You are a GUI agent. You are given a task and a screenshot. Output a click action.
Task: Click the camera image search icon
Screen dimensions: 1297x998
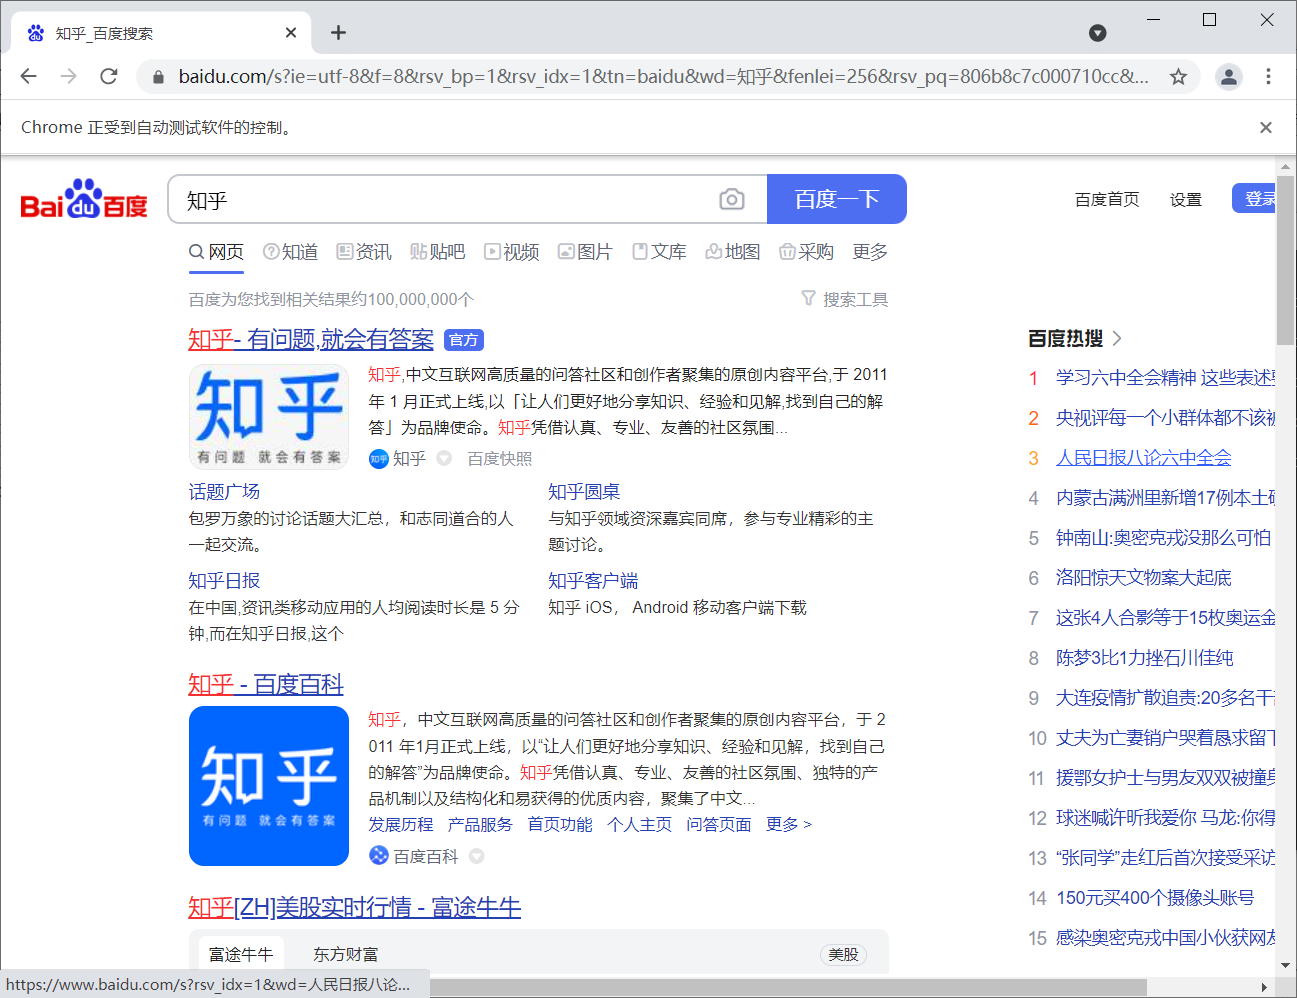(x=732, y=199)
